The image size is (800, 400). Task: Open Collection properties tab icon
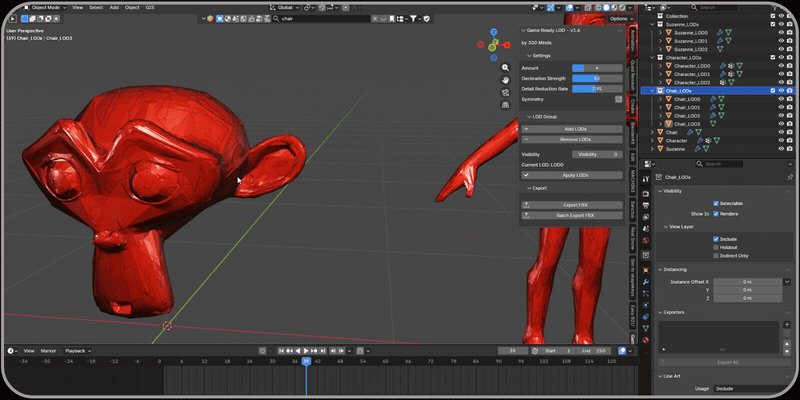click(x=646, y=255)
